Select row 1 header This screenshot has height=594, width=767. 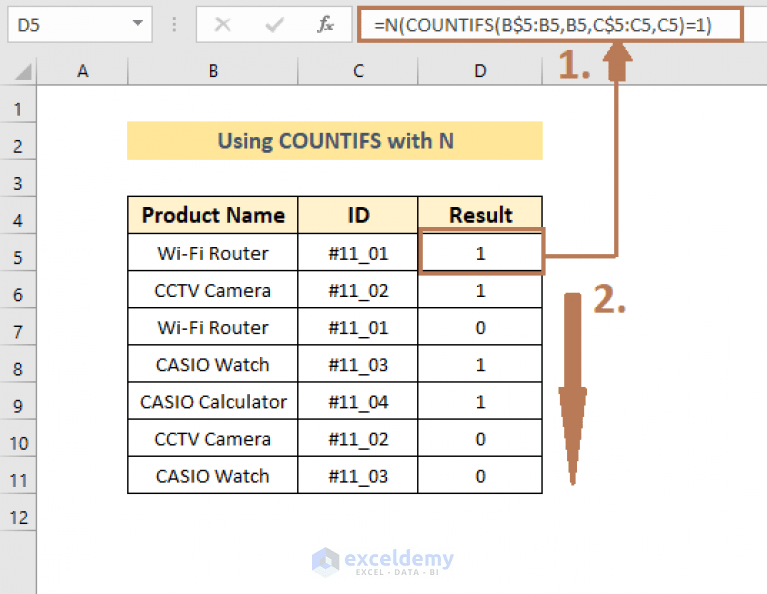point(18,104)
